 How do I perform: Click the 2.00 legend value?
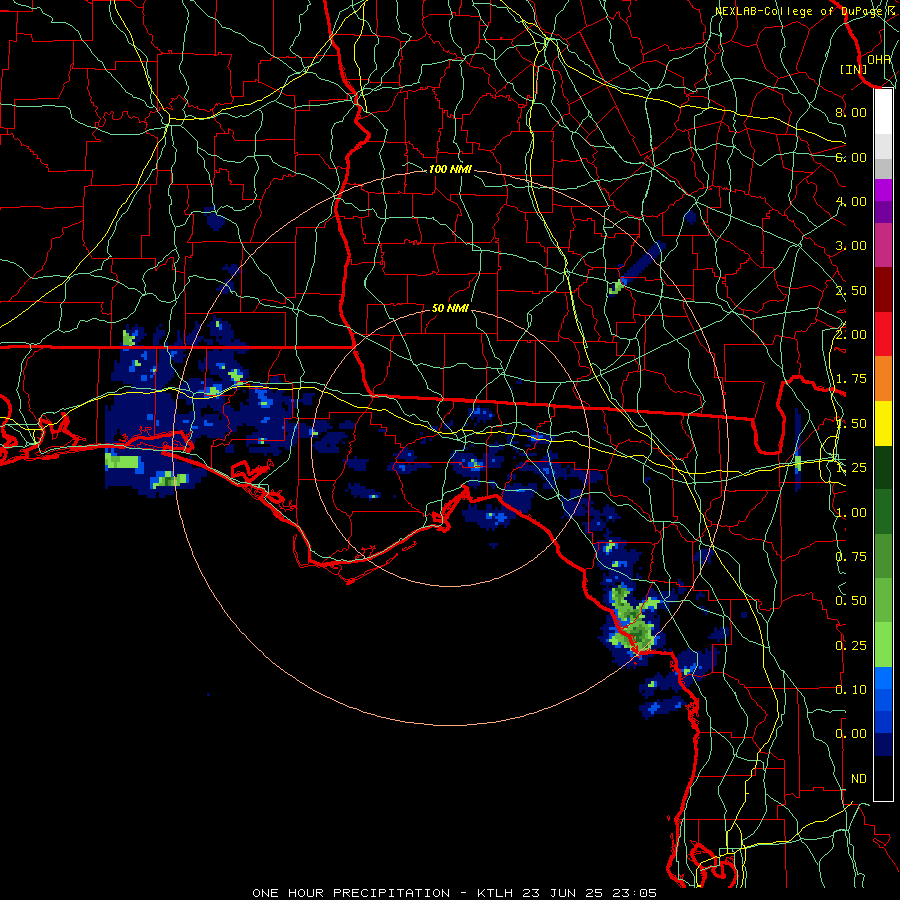[851, 335]
